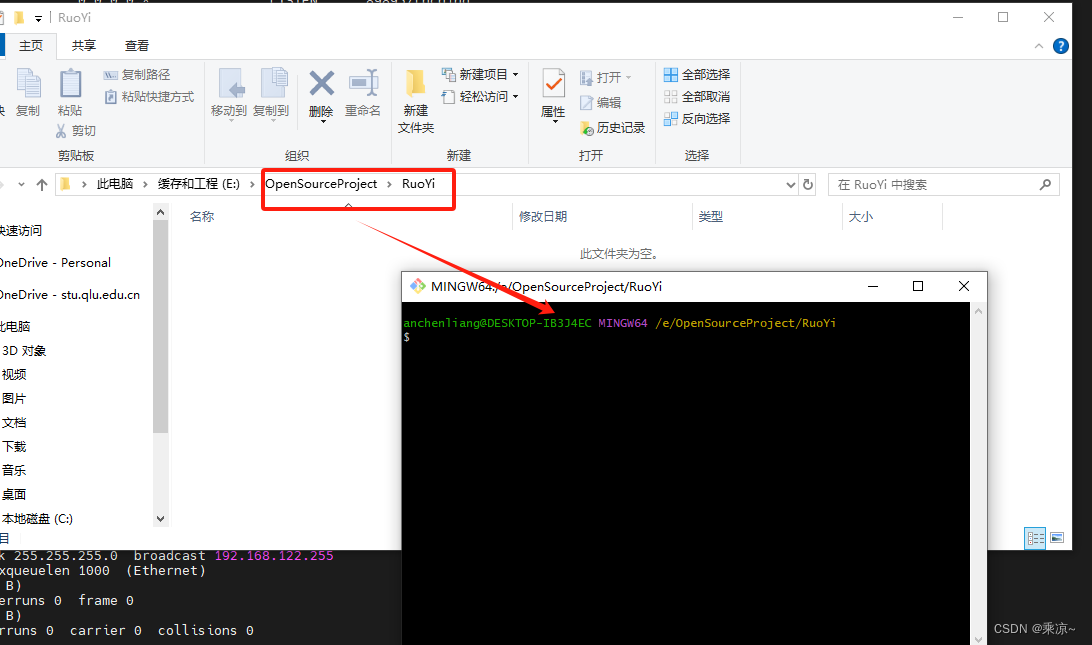The image size is (1092, 645).
Task: Sort by Name (名称) column header
Action: (x=202, y=217)
